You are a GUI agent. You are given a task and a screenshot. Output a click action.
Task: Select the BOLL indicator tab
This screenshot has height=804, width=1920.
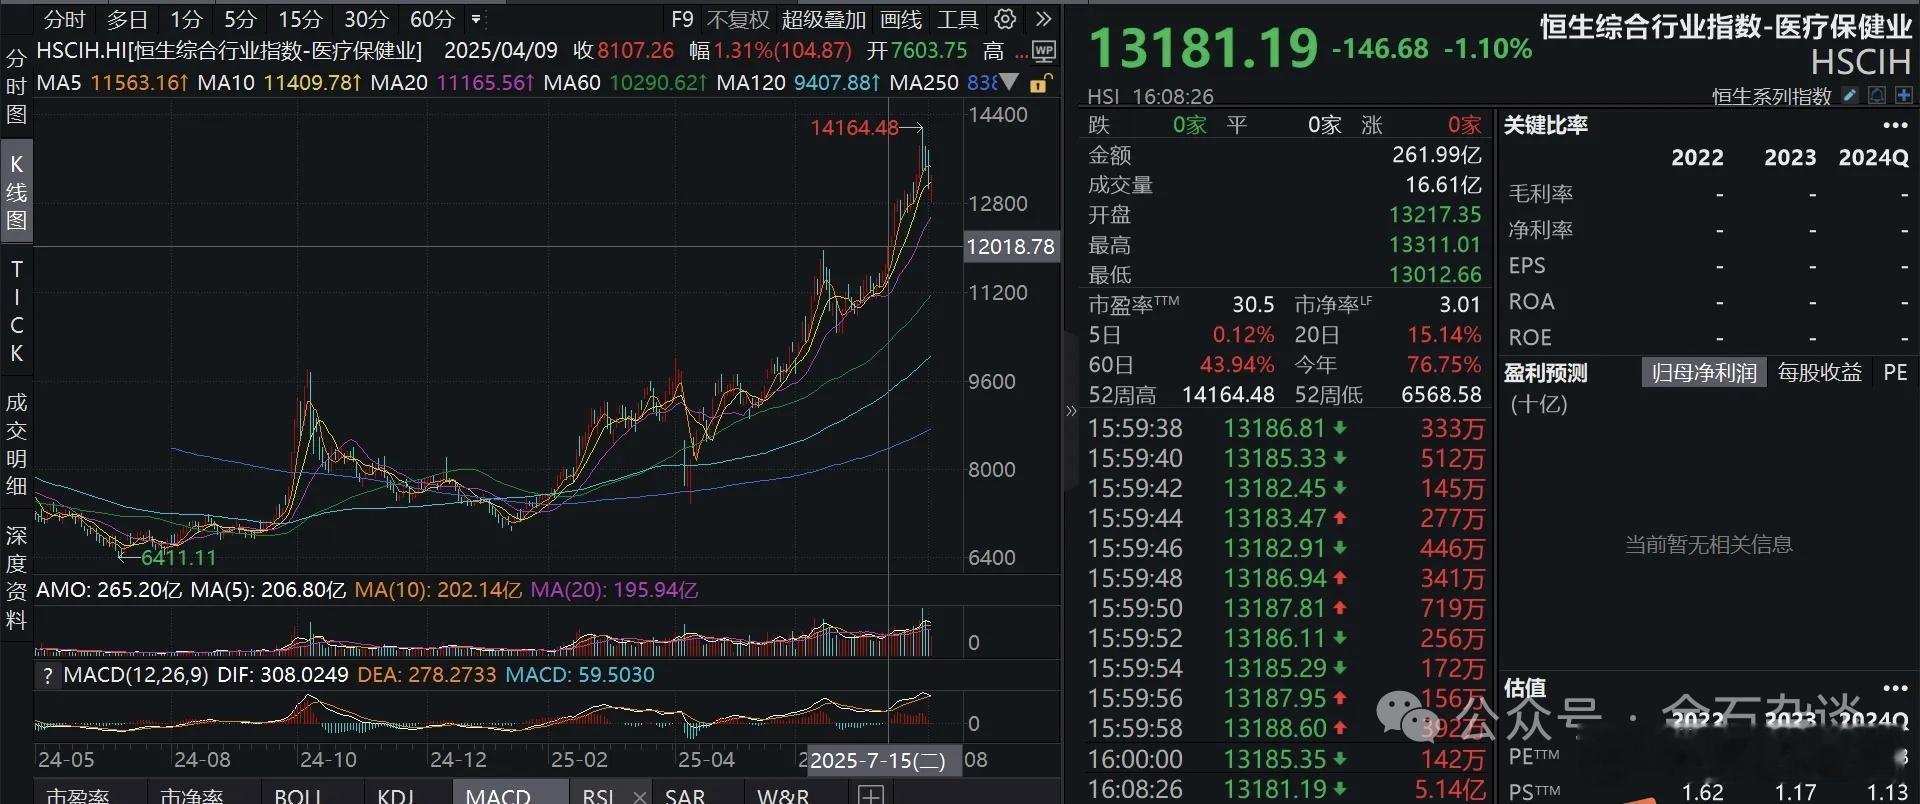[x=299, y=795]
